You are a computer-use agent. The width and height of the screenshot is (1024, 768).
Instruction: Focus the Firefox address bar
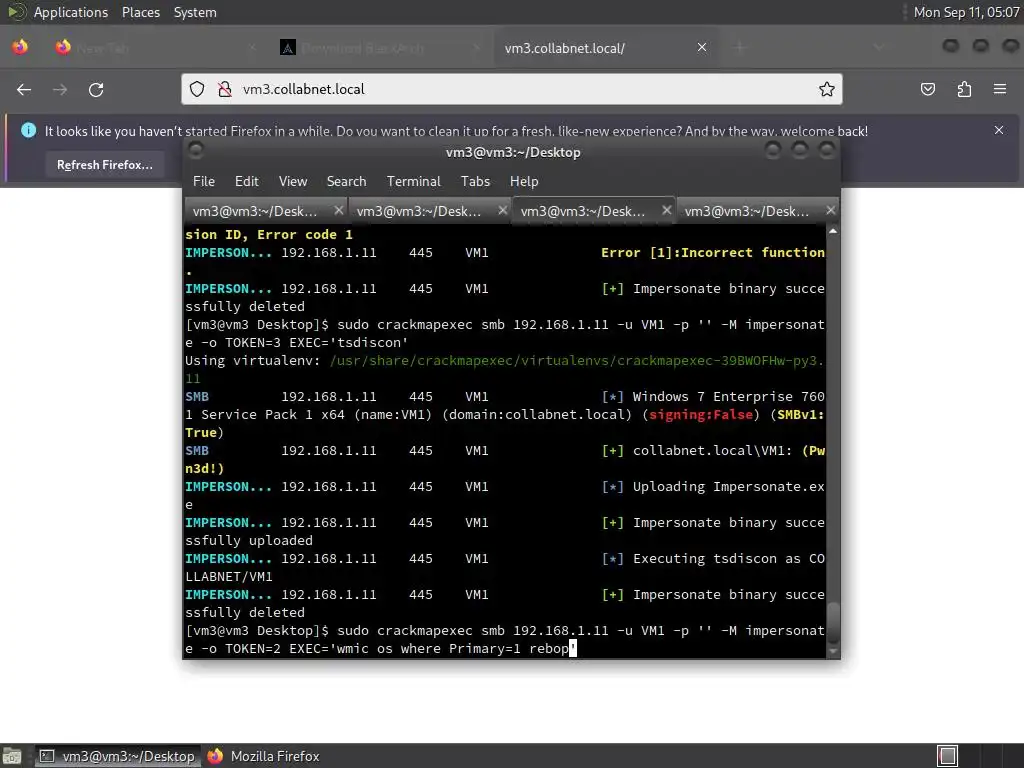click(511, 89)
